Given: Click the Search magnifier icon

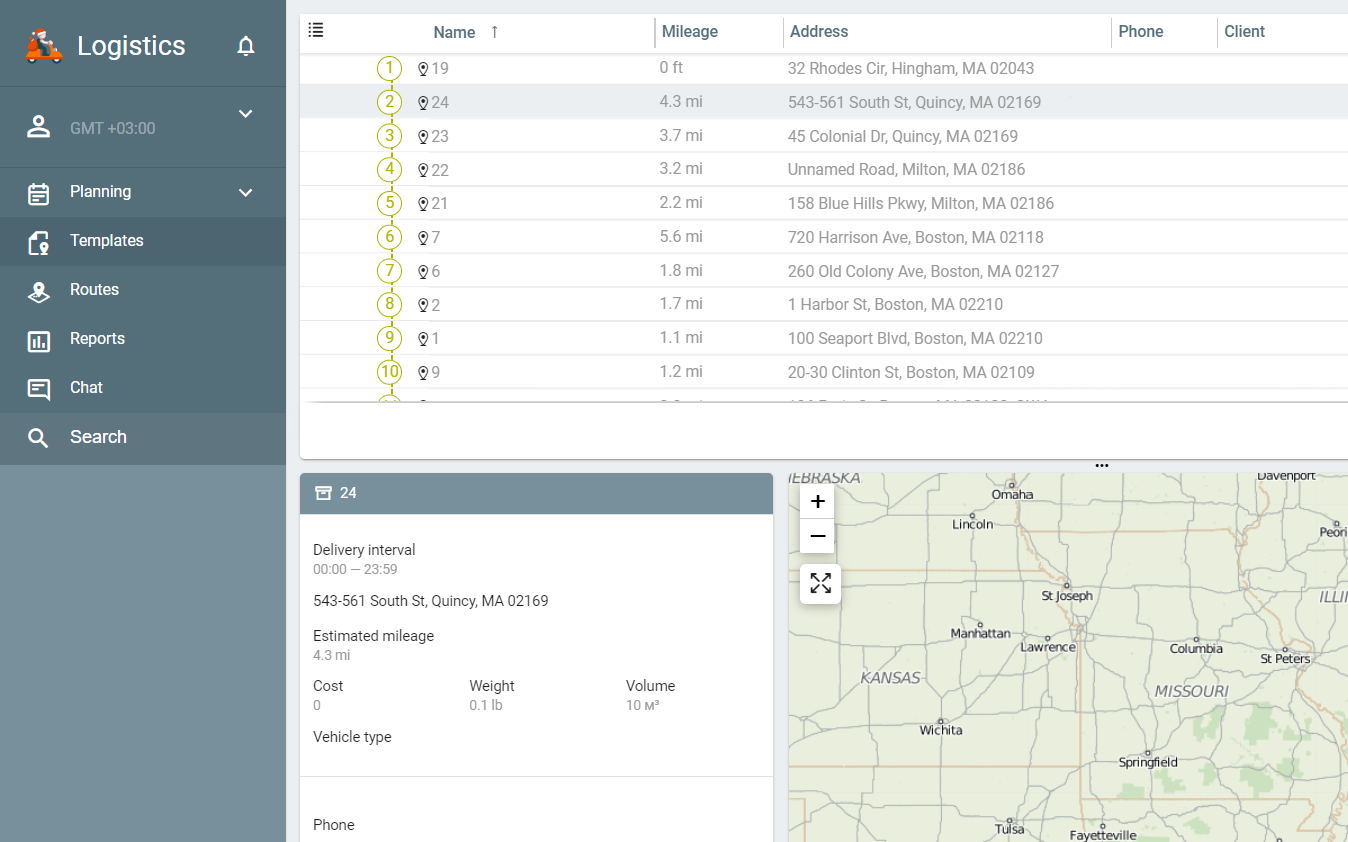Looking at the screenshot, I should (38, 438).
